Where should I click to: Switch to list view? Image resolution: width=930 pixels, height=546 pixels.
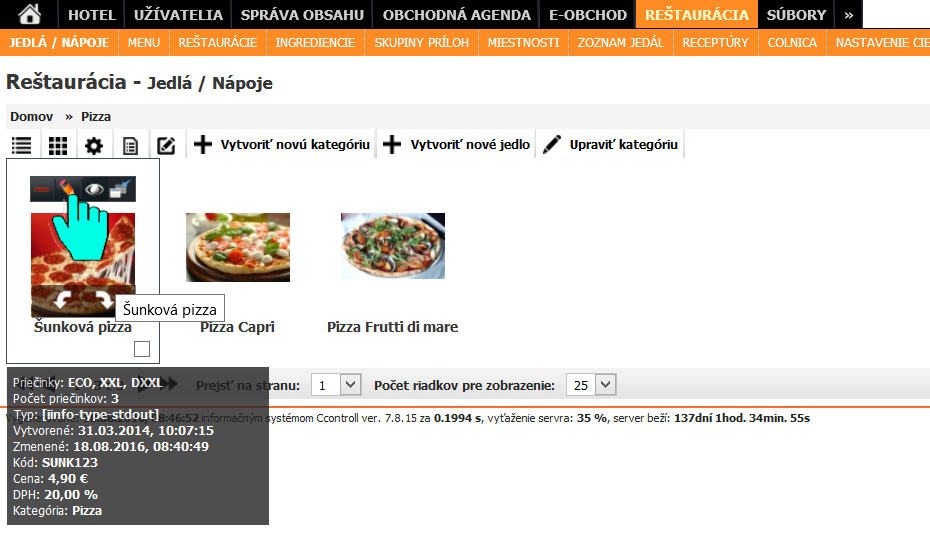[x=21, y=146]
